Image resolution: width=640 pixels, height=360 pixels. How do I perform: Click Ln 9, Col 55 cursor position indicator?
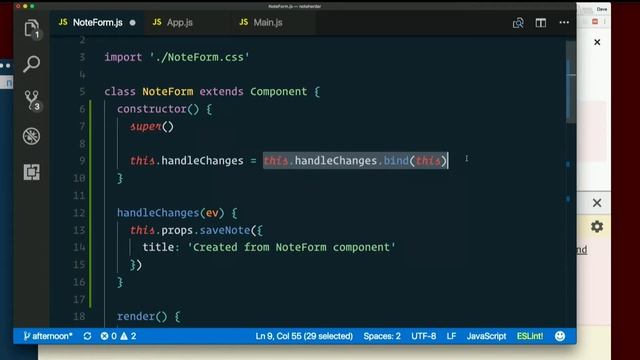coord(304,336)
